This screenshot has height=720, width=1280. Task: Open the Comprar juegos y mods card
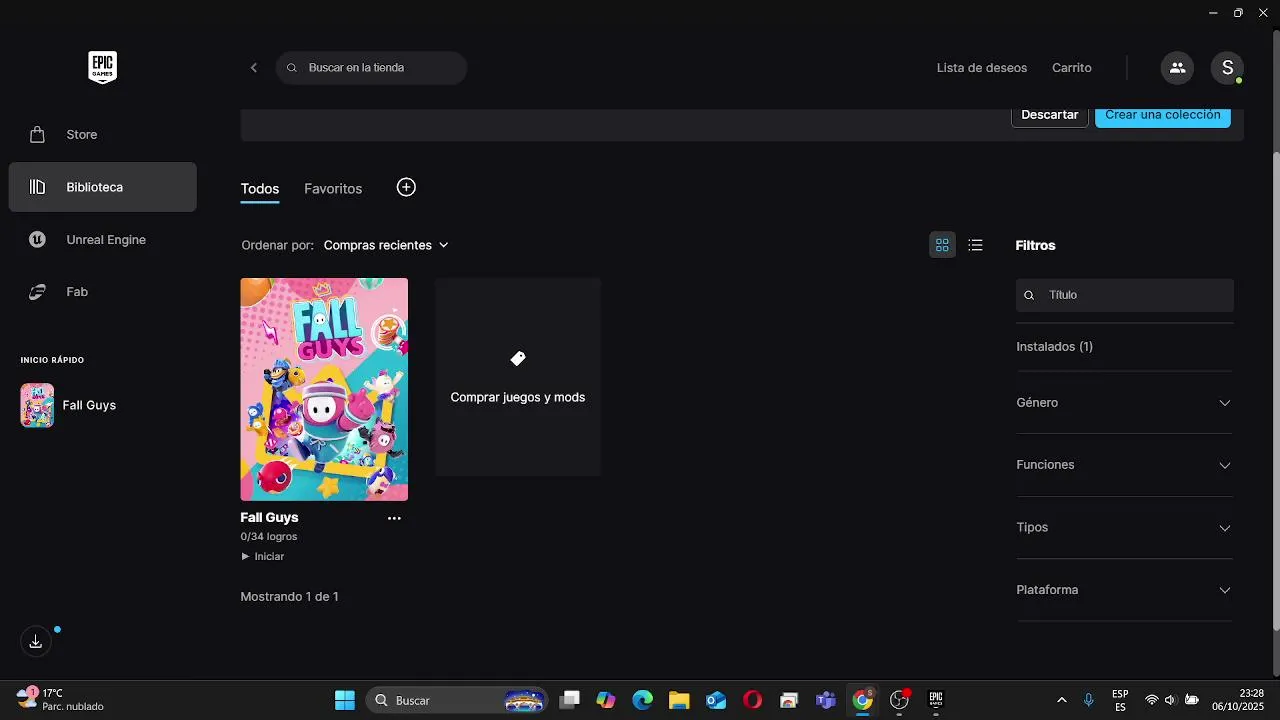pos(518,377)
